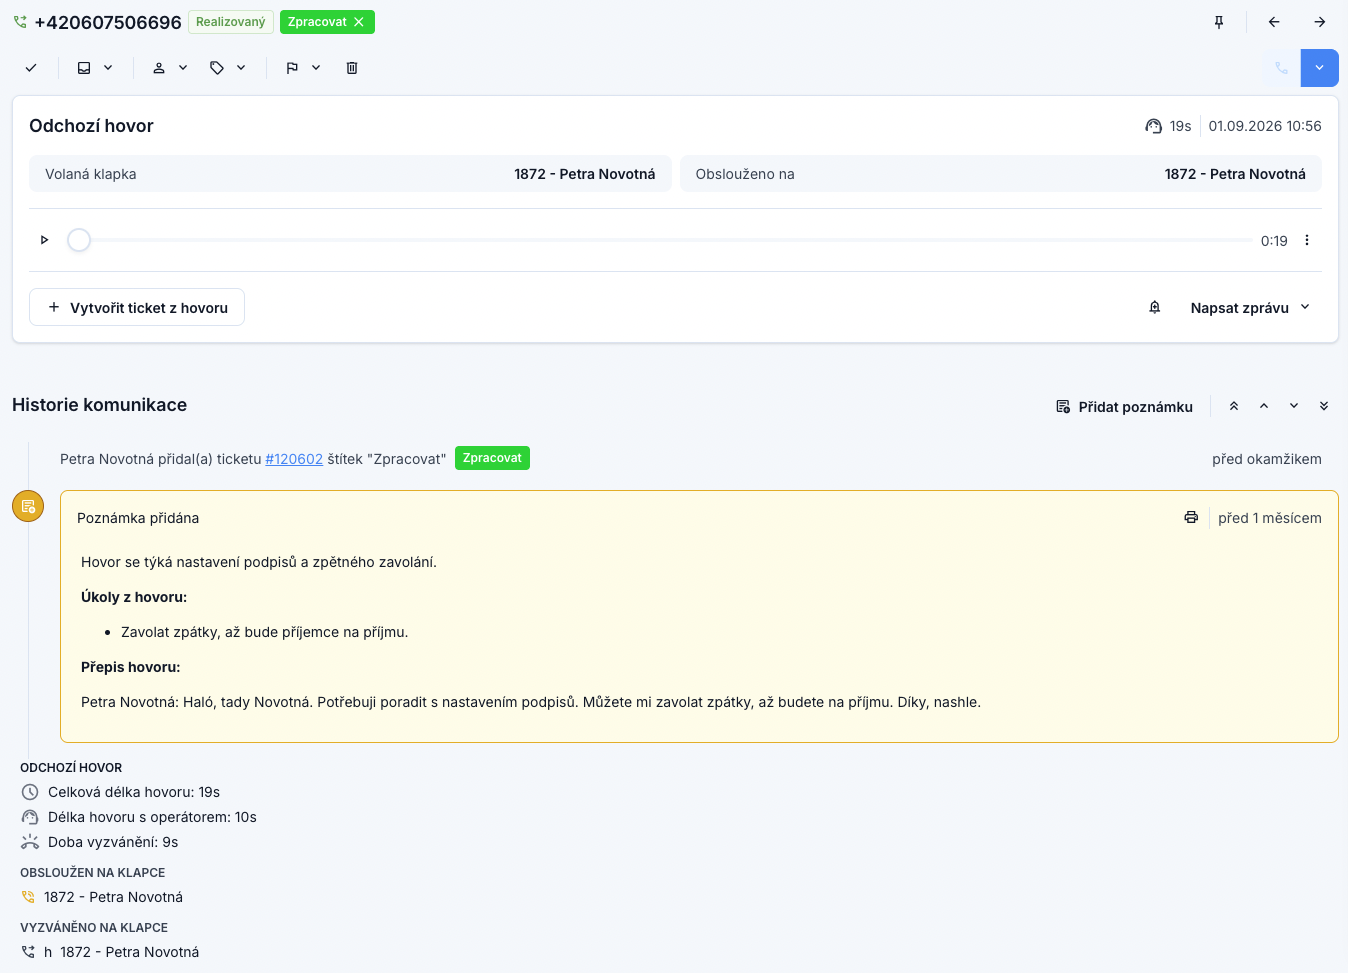Viewport: 1348px width, 973px height.
Task: Open the Napsat zprávu dropdown
Action: 1250,308
